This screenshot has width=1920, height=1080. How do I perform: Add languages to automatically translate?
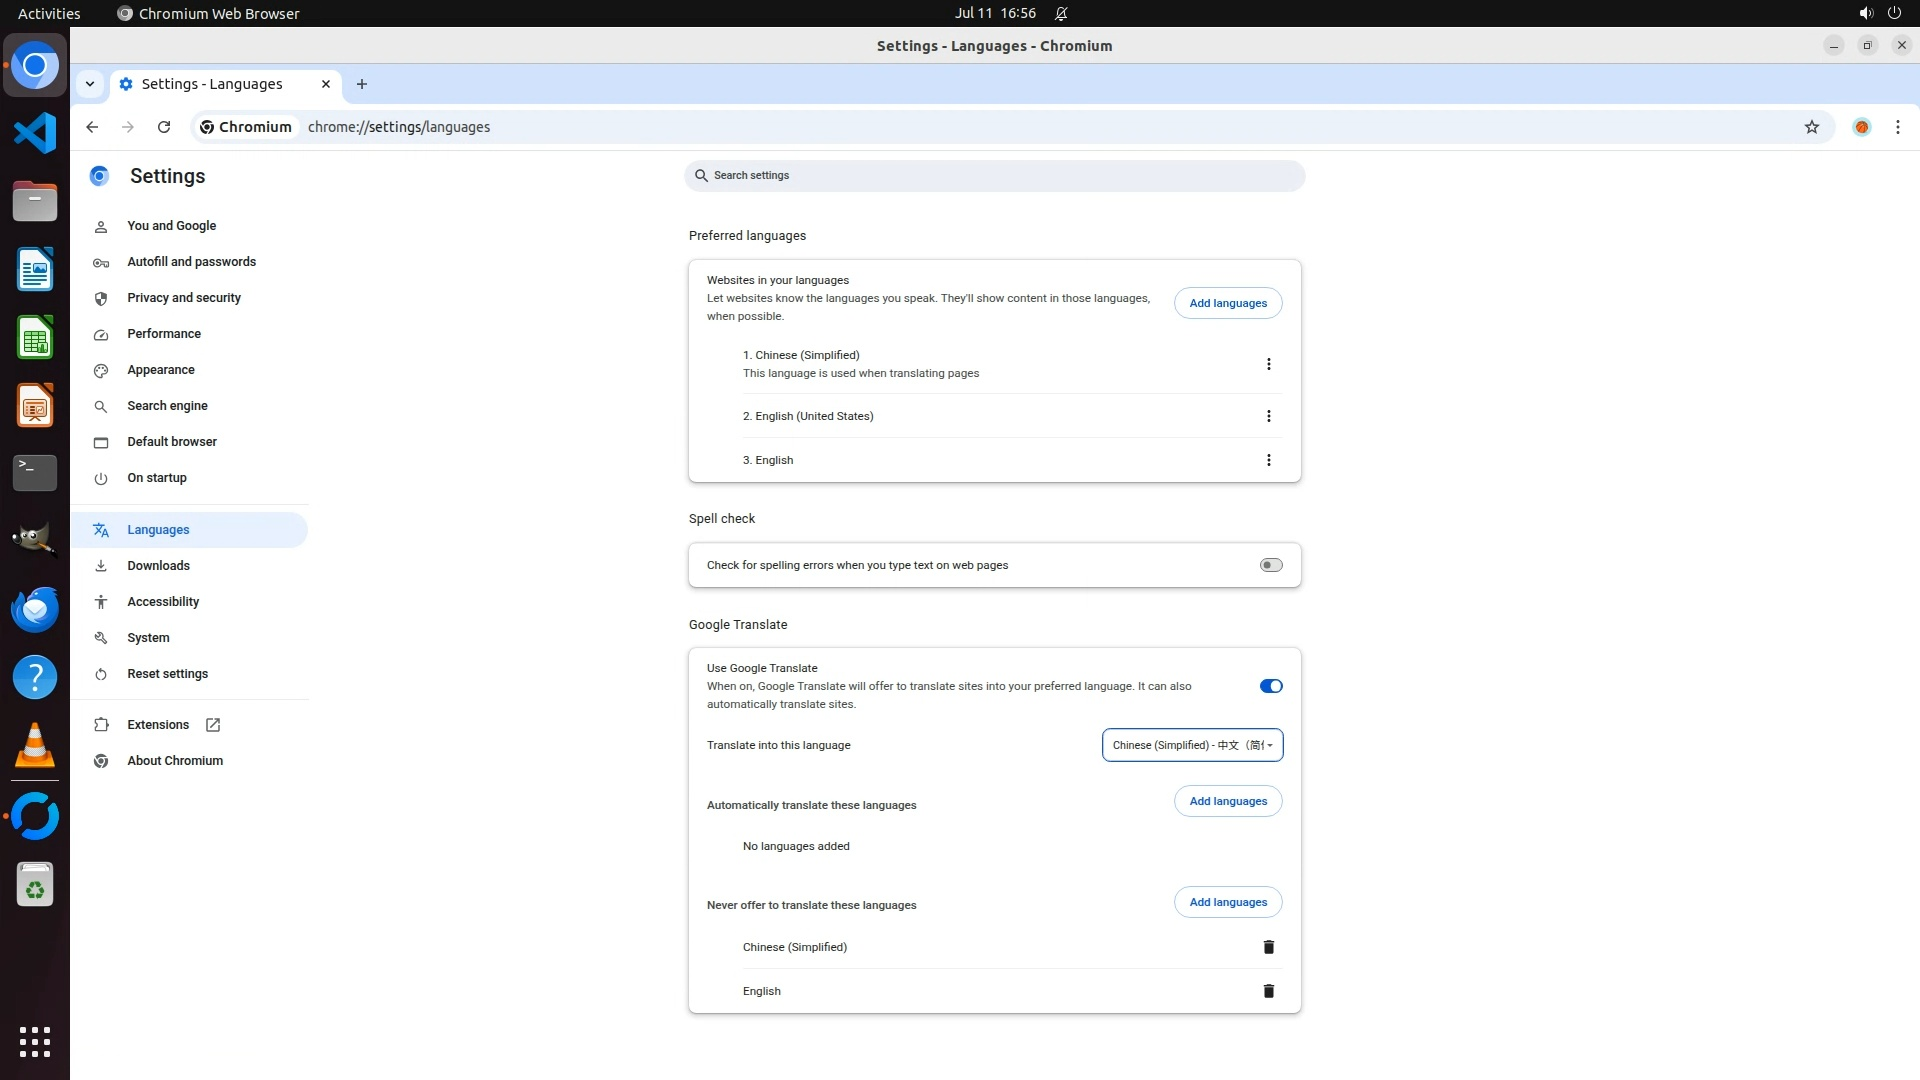pos(1227,801)
